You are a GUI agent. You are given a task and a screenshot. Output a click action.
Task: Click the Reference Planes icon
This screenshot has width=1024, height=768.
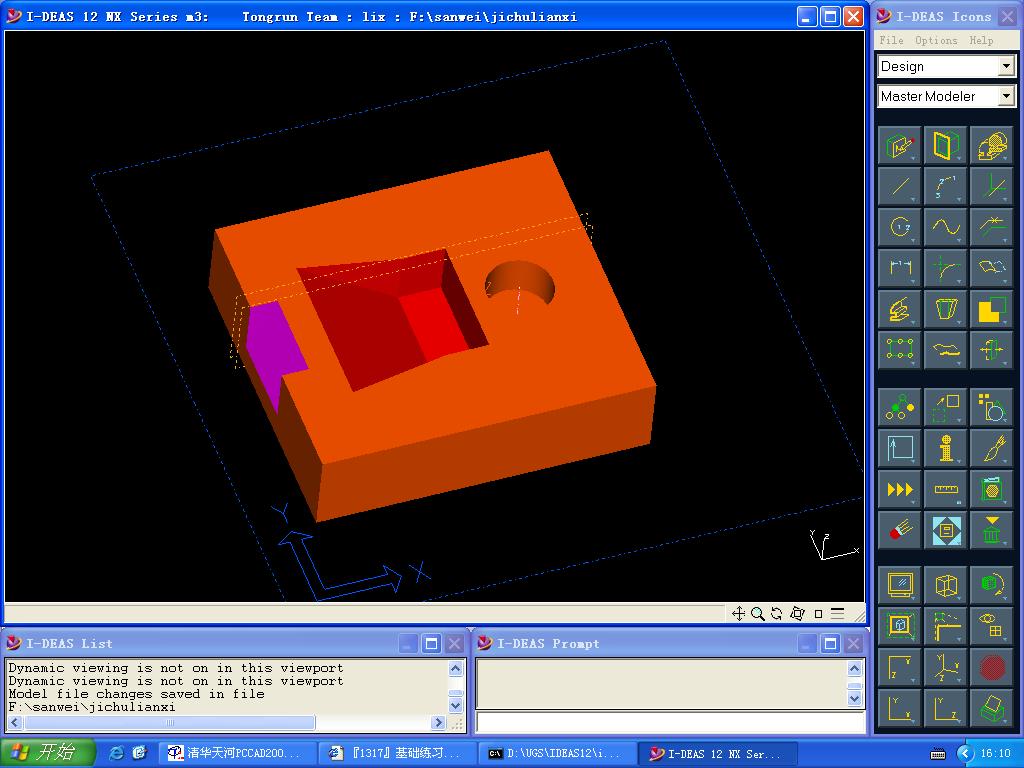pos(946,145)
